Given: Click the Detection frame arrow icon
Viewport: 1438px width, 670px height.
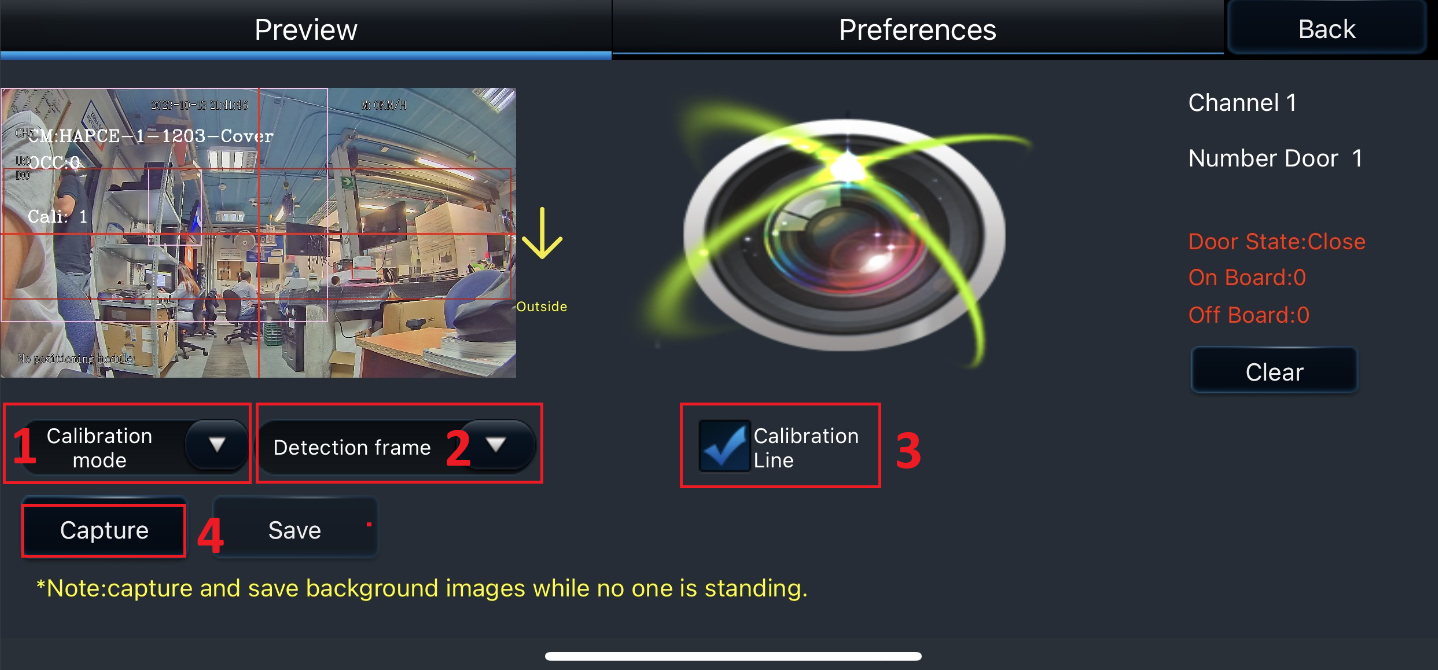Looking at the screenshot, I should [496, 445].
